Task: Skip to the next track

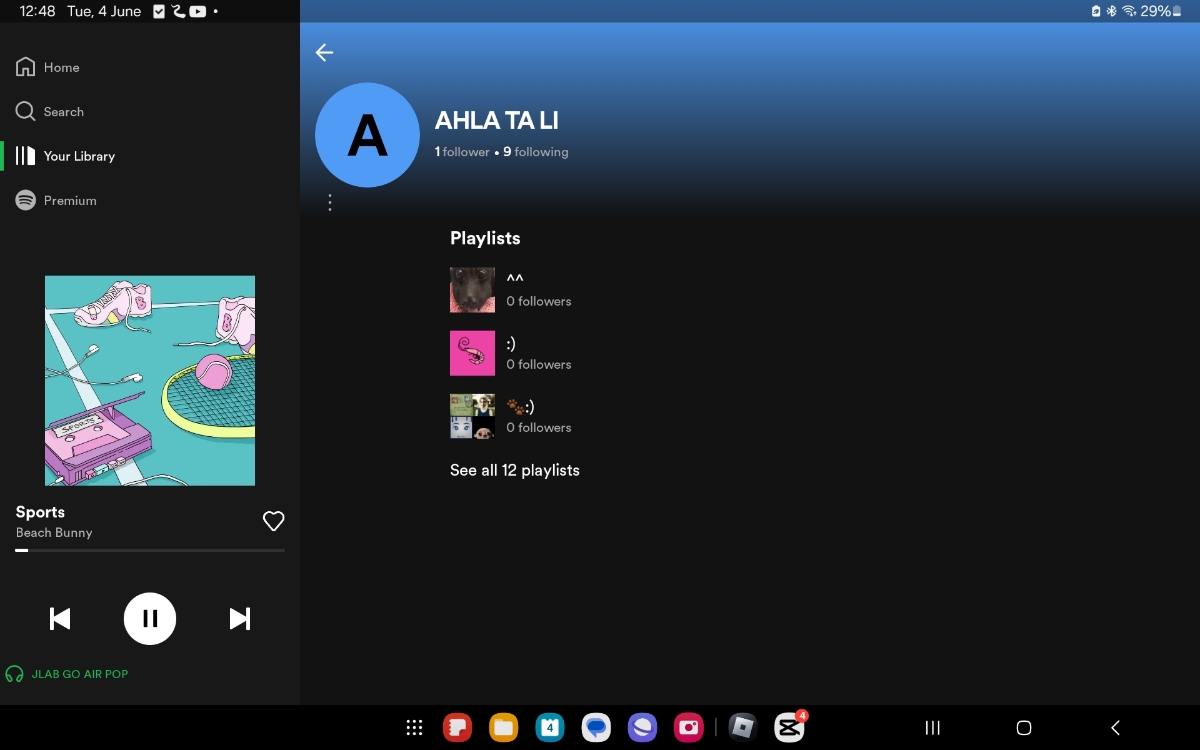Action: (x=240, y=619)
